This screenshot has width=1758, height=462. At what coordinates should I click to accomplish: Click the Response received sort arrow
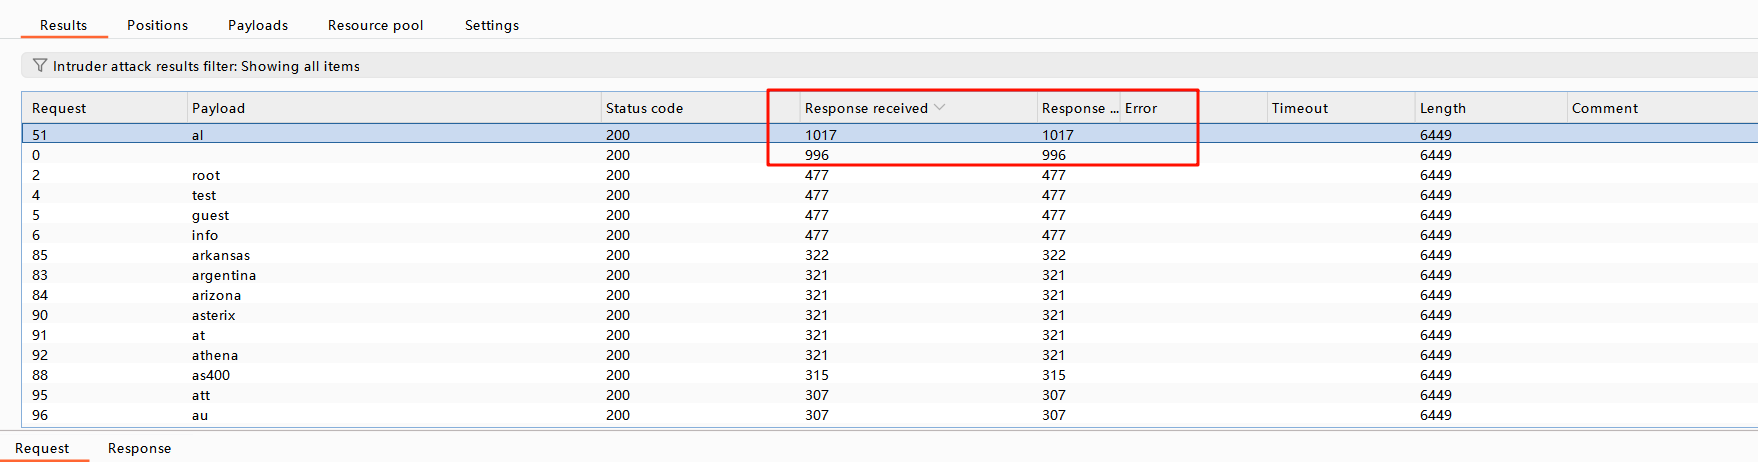point(939,108)
